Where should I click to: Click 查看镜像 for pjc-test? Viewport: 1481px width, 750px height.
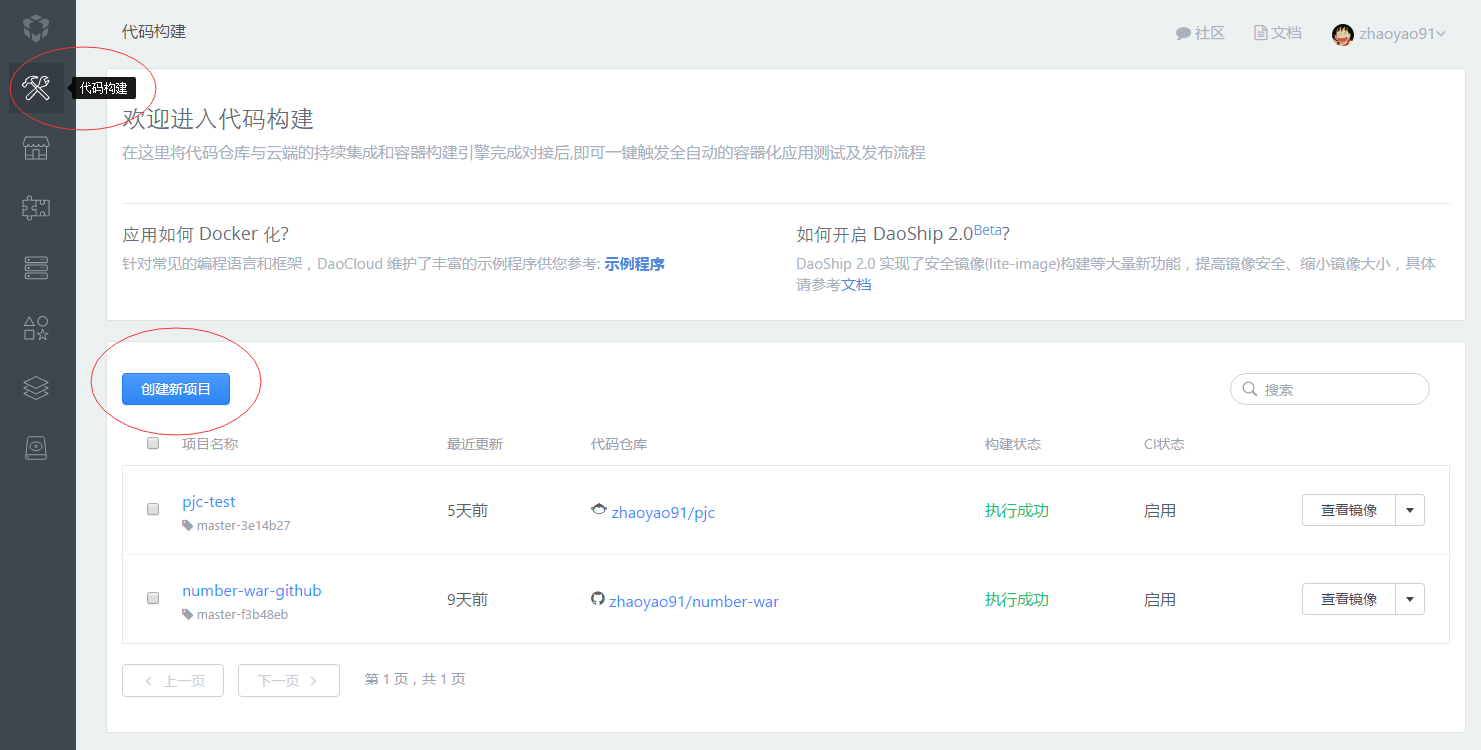click(x=1349, y=510)
